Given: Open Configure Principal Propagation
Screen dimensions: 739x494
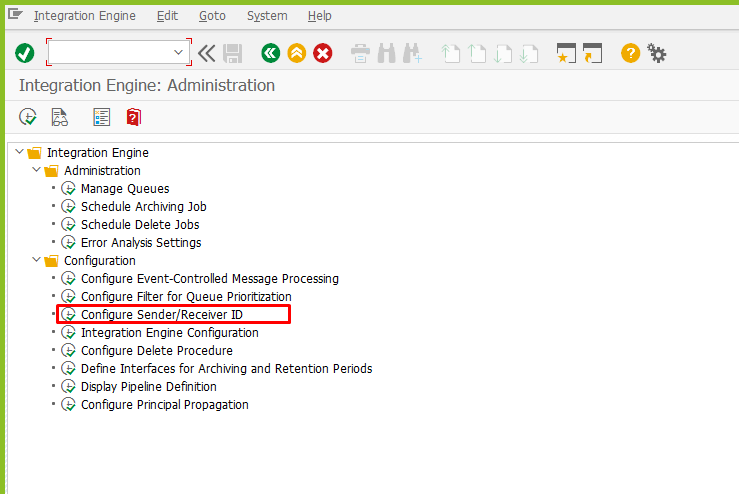Looking at the screenshot, I should point(164,404).
